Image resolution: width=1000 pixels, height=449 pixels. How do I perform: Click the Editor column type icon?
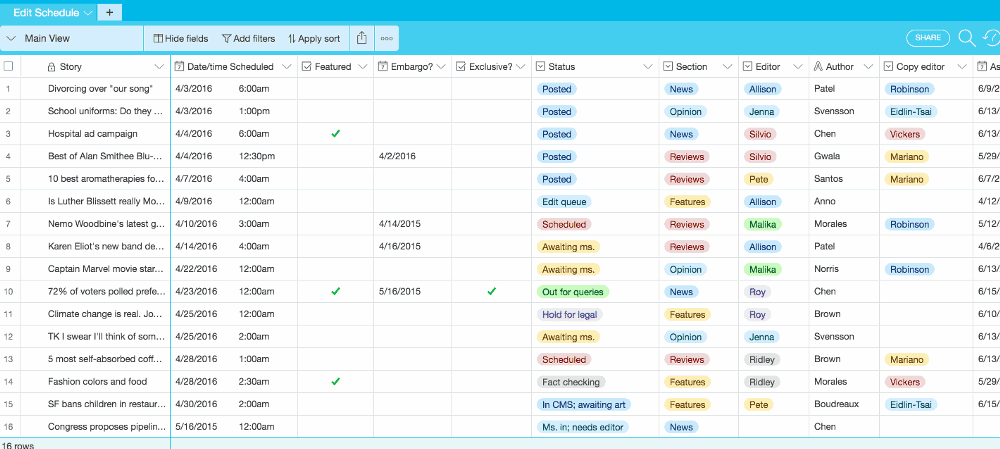coord(747,66)
